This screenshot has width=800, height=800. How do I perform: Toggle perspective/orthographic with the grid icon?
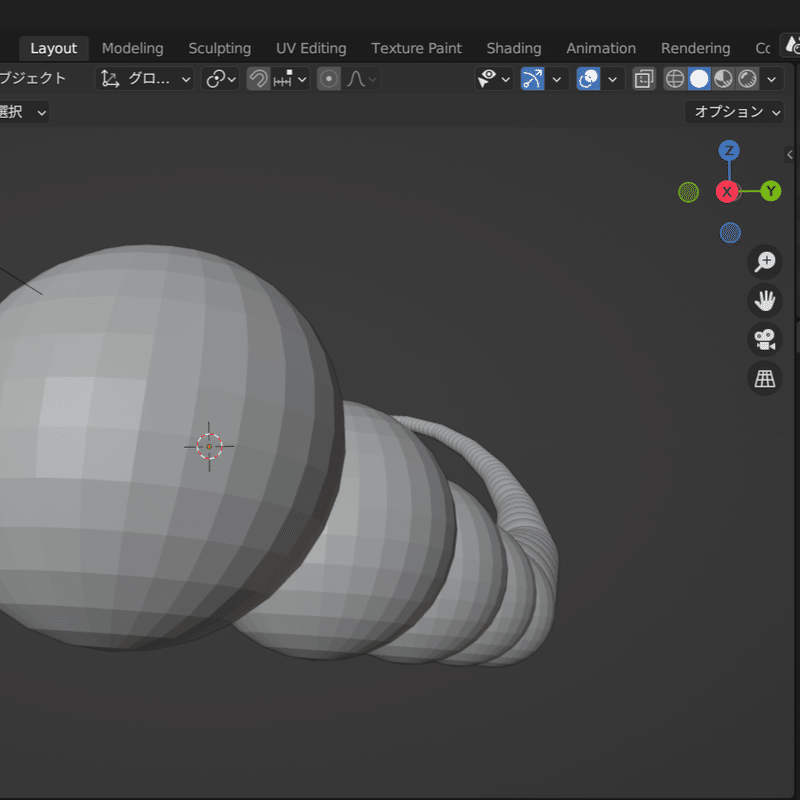[x=765, y=379]
